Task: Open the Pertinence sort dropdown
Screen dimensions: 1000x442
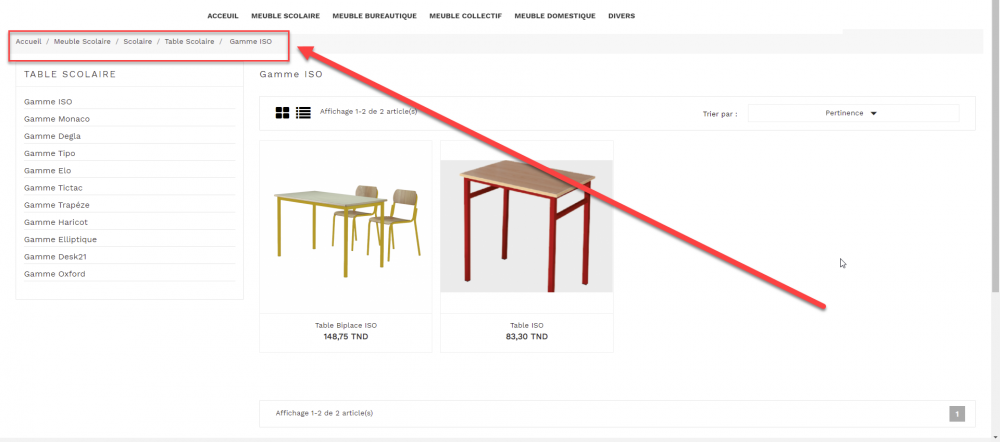Action: click(x=853, y=114)
